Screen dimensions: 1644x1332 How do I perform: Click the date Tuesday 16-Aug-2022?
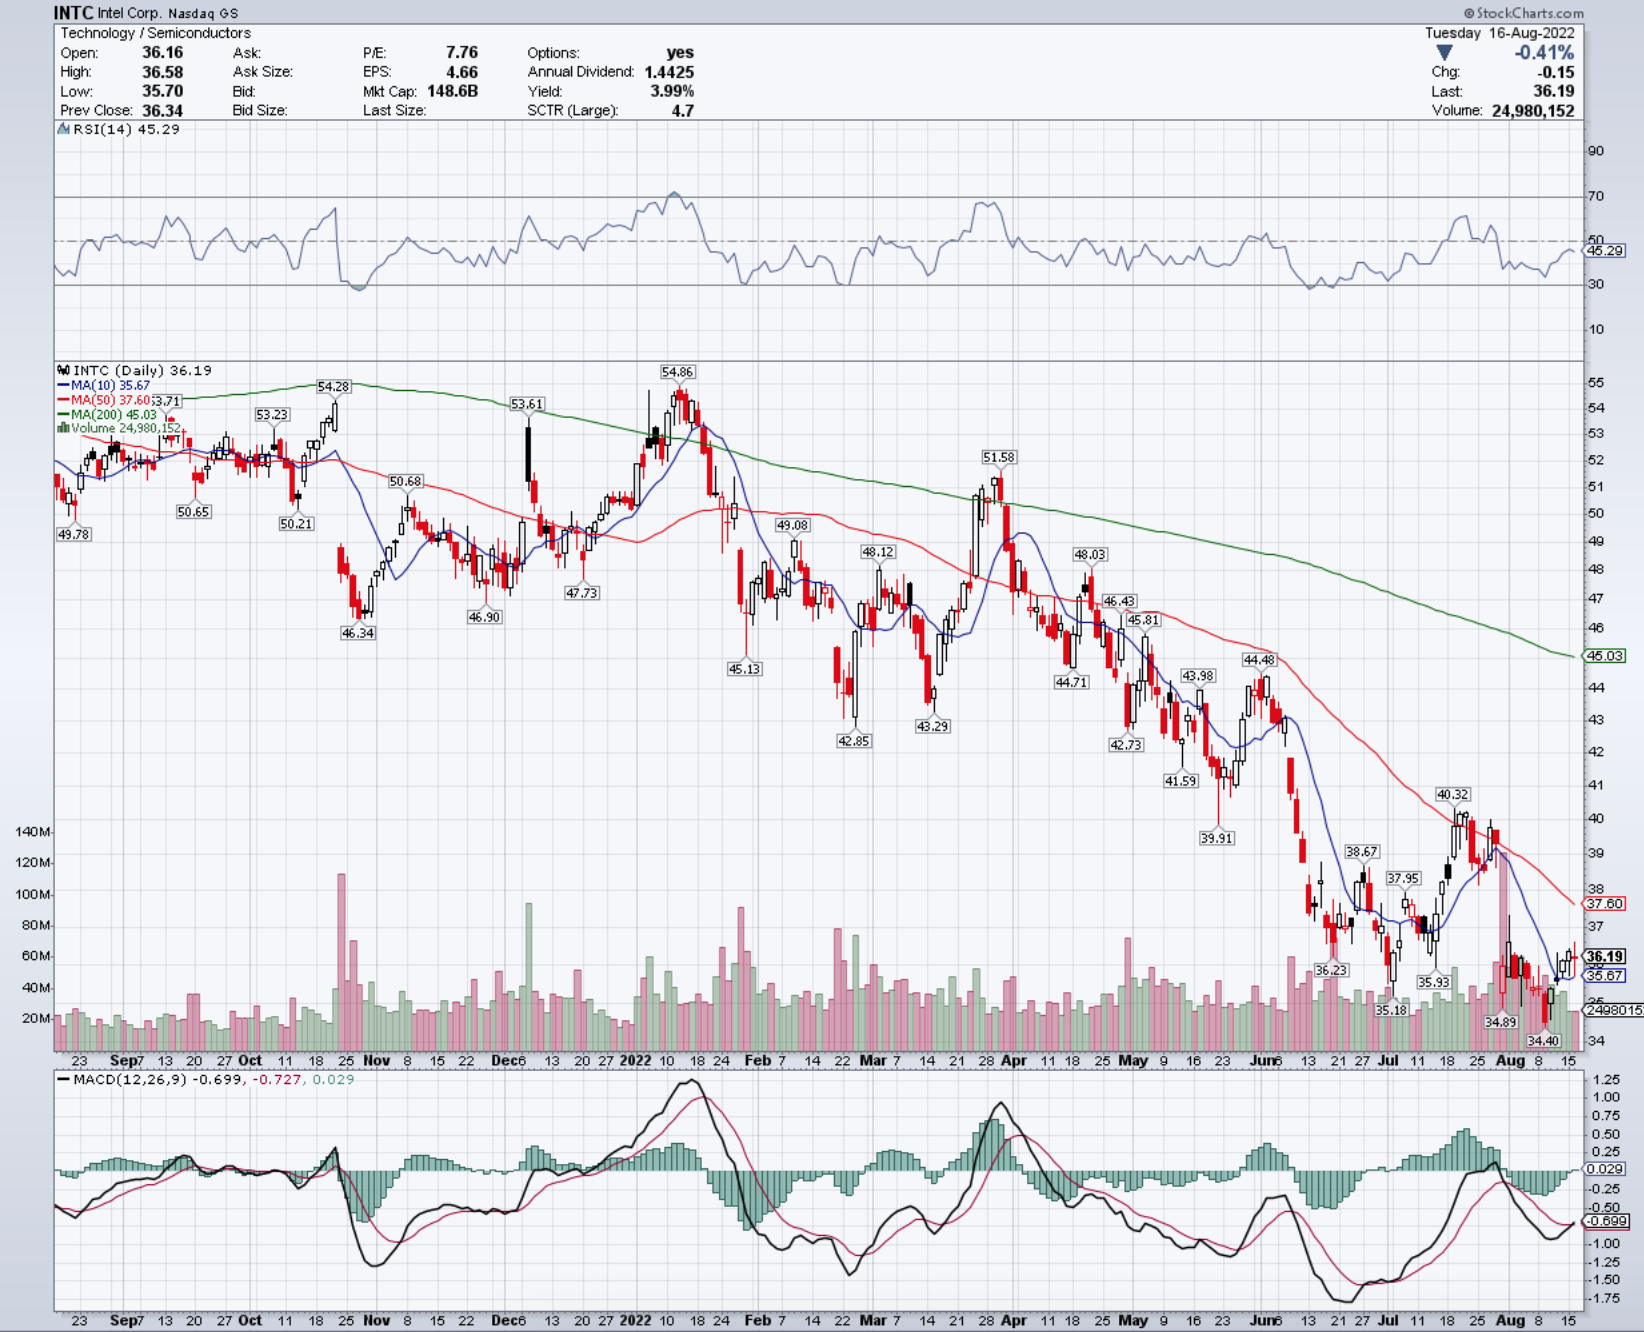1499,33
